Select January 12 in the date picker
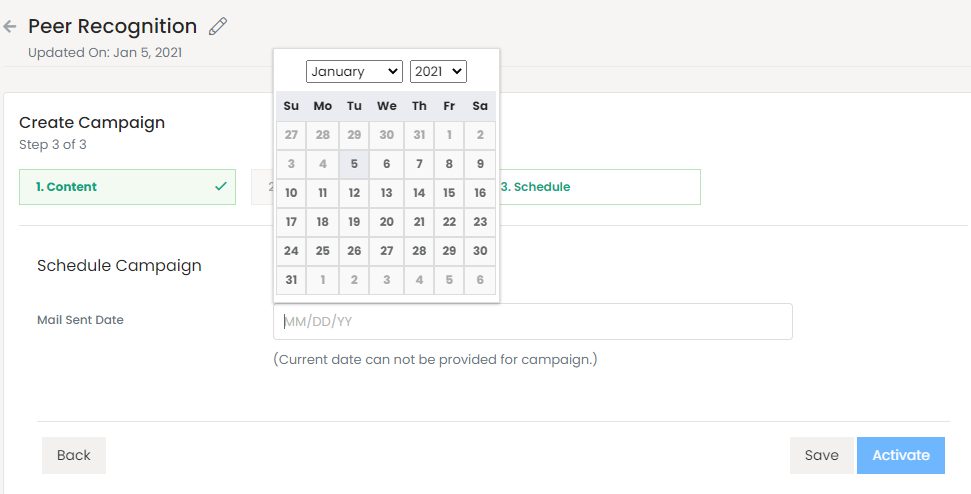Screen dimensions: 971x494 point(354,193)
